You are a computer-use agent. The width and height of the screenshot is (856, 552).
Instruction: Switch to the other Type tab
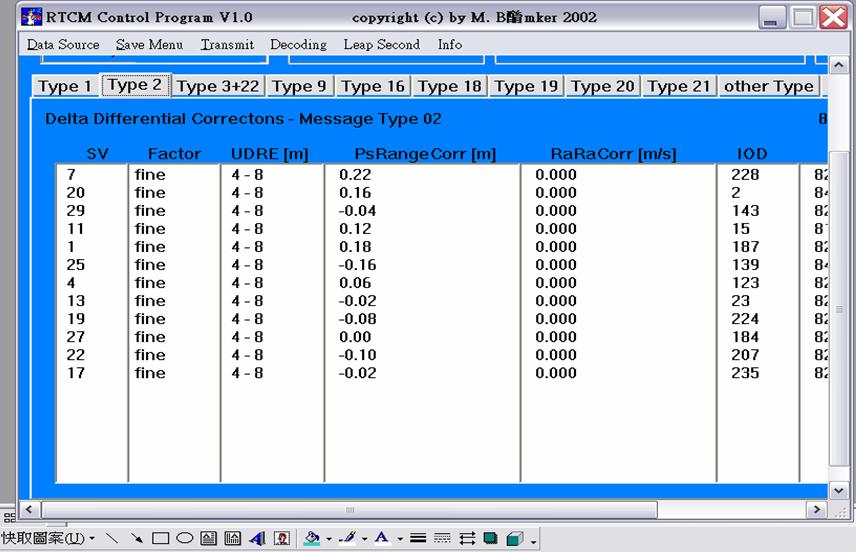click(x=769, y=86)
